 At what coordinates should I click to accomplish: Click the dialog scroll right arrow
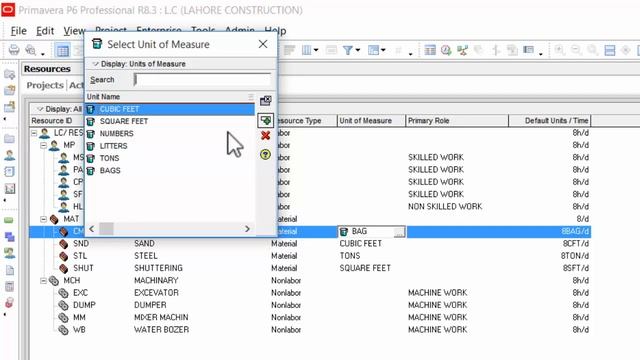pyautogui.click(x=247, y=229)
